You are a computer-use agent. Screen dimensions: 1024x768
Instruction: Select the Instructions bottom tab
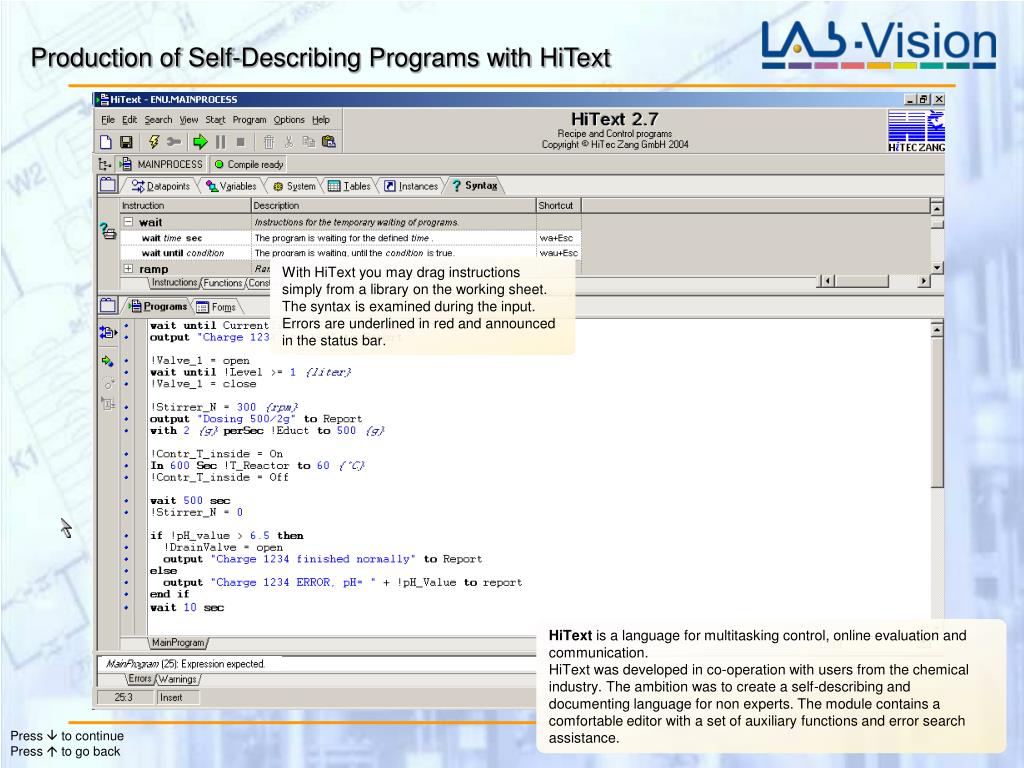point(174,283)
